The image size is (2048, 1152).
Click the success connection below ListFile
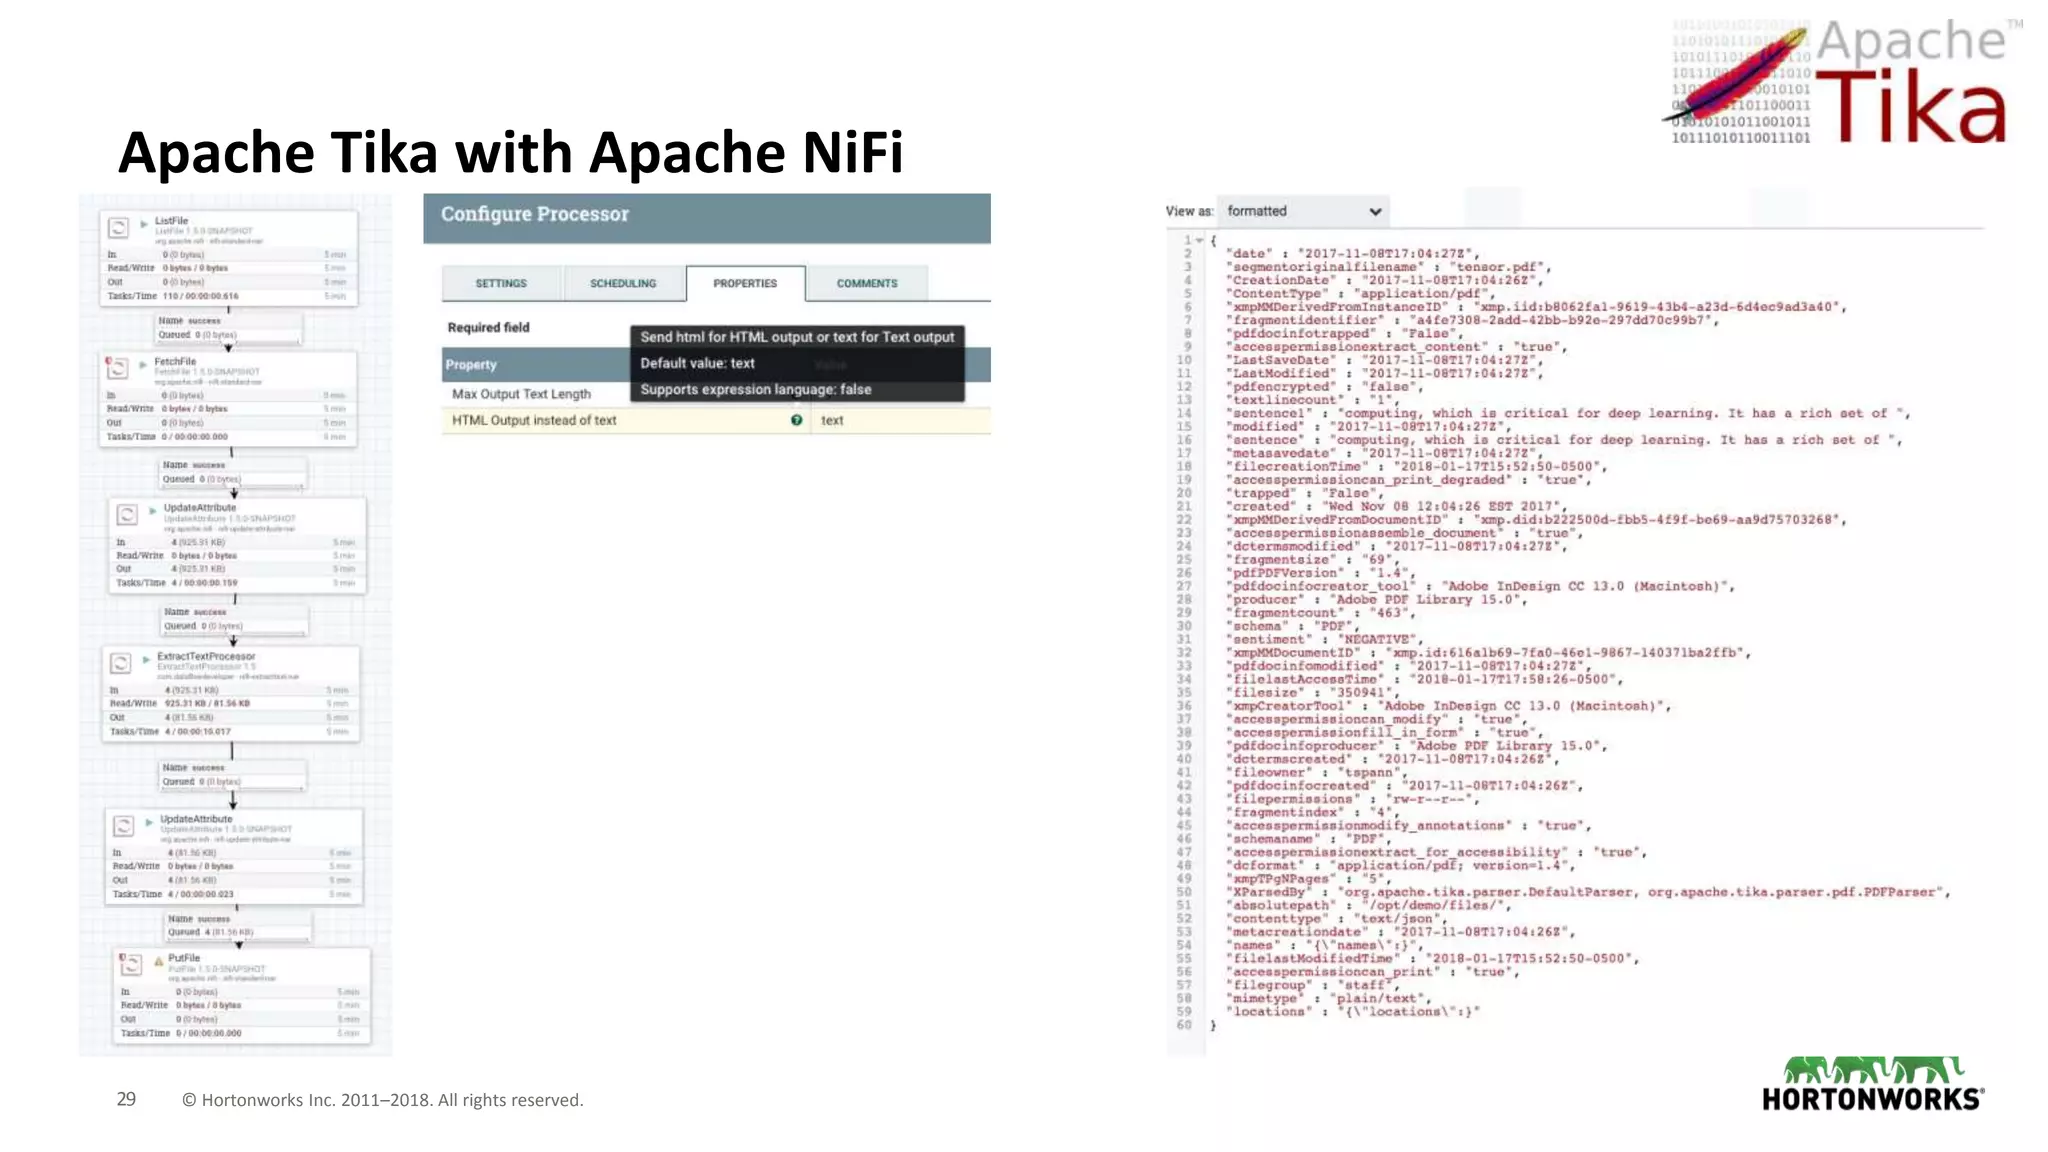[x=228, y=328]
